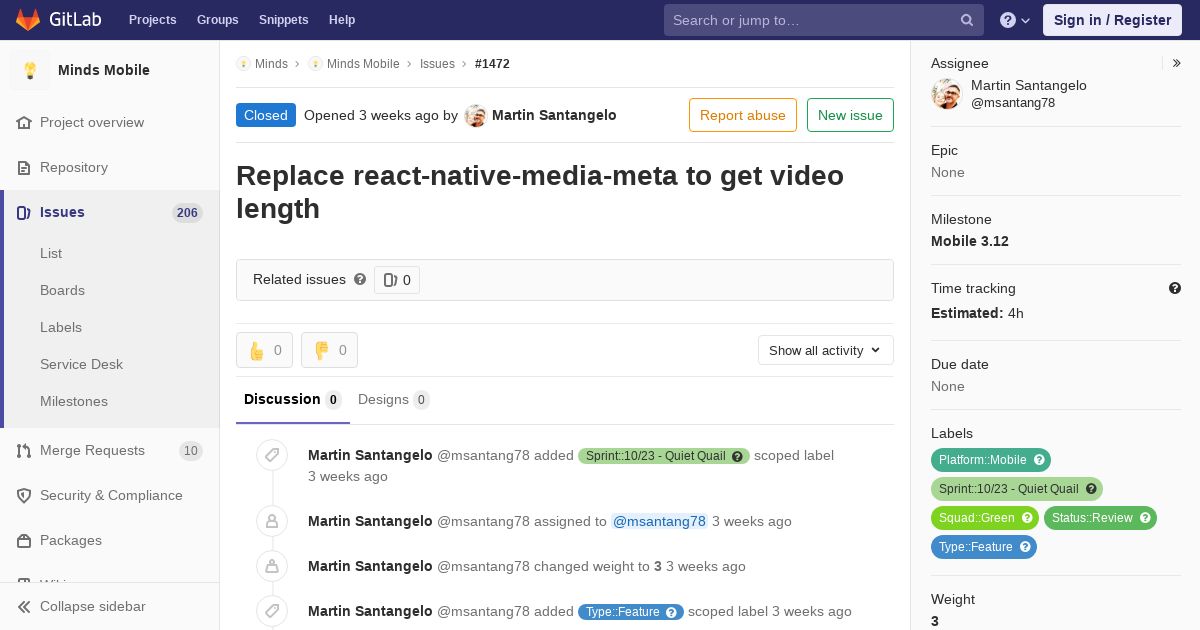1200x630 pixels.
Task: Click Help in the top navigation
Action: pyautogui.click(x=342, y=20)
